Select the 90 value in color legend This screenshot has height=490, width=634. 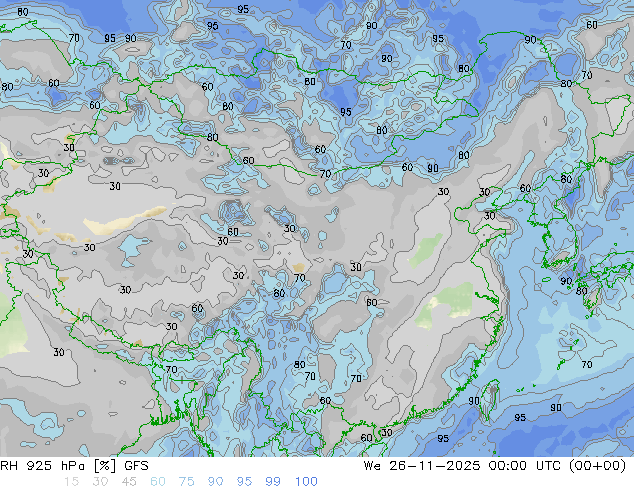[216, 482]
